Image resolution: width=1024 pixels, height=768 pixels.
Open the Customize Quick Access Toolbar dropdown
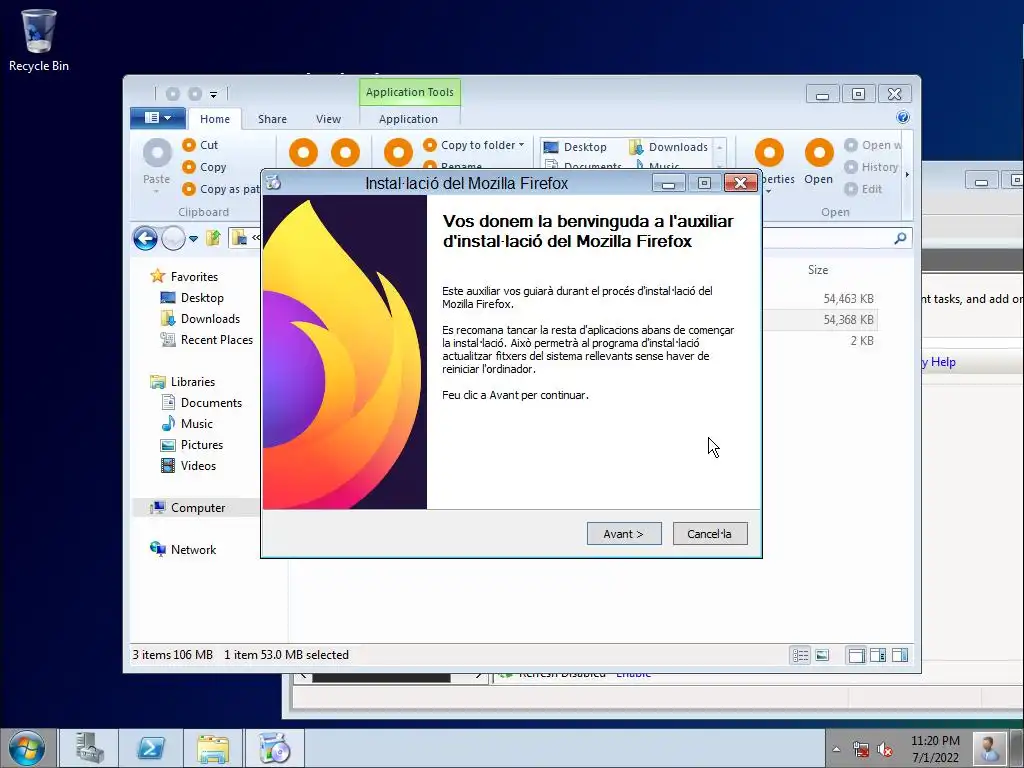pyautogui.click(x=214, y=95)
